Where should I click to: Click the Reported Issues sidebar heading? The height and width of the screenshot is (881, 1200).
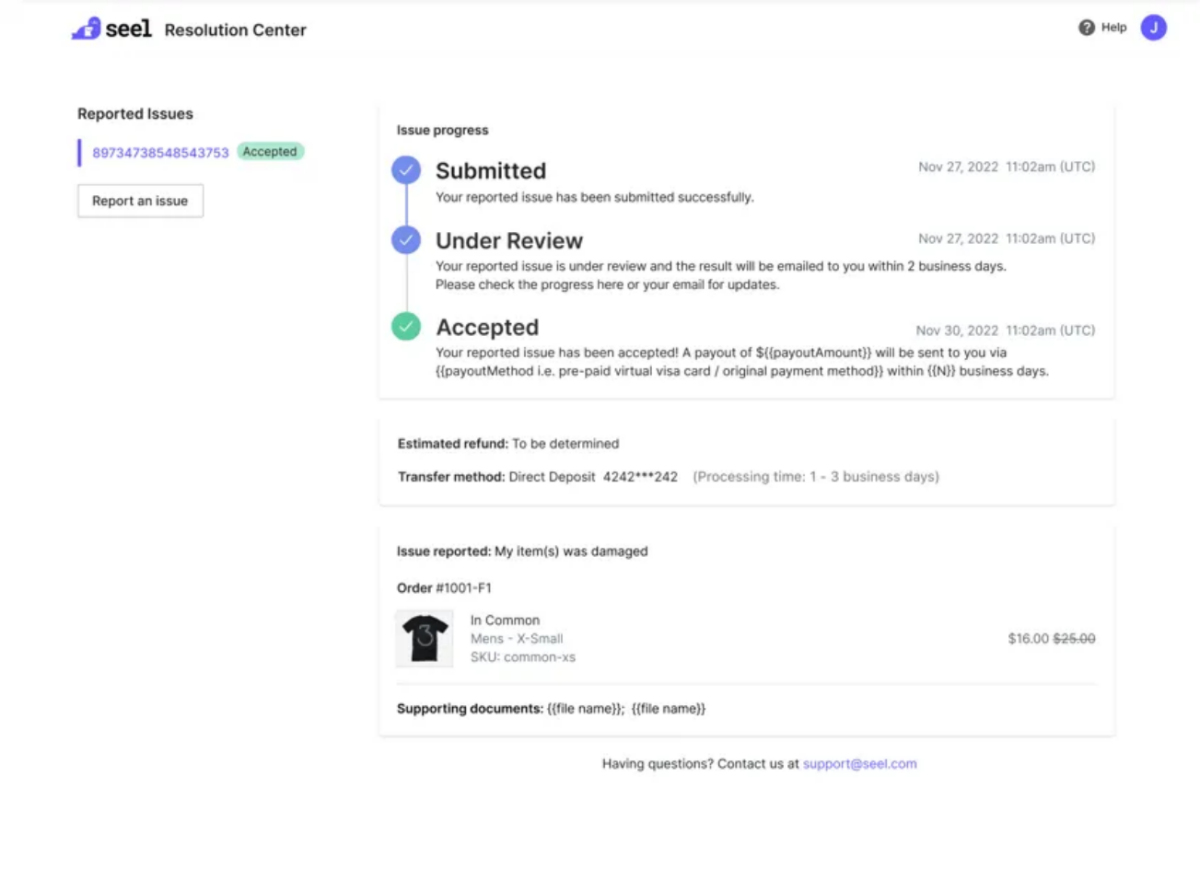pos(135,114)
